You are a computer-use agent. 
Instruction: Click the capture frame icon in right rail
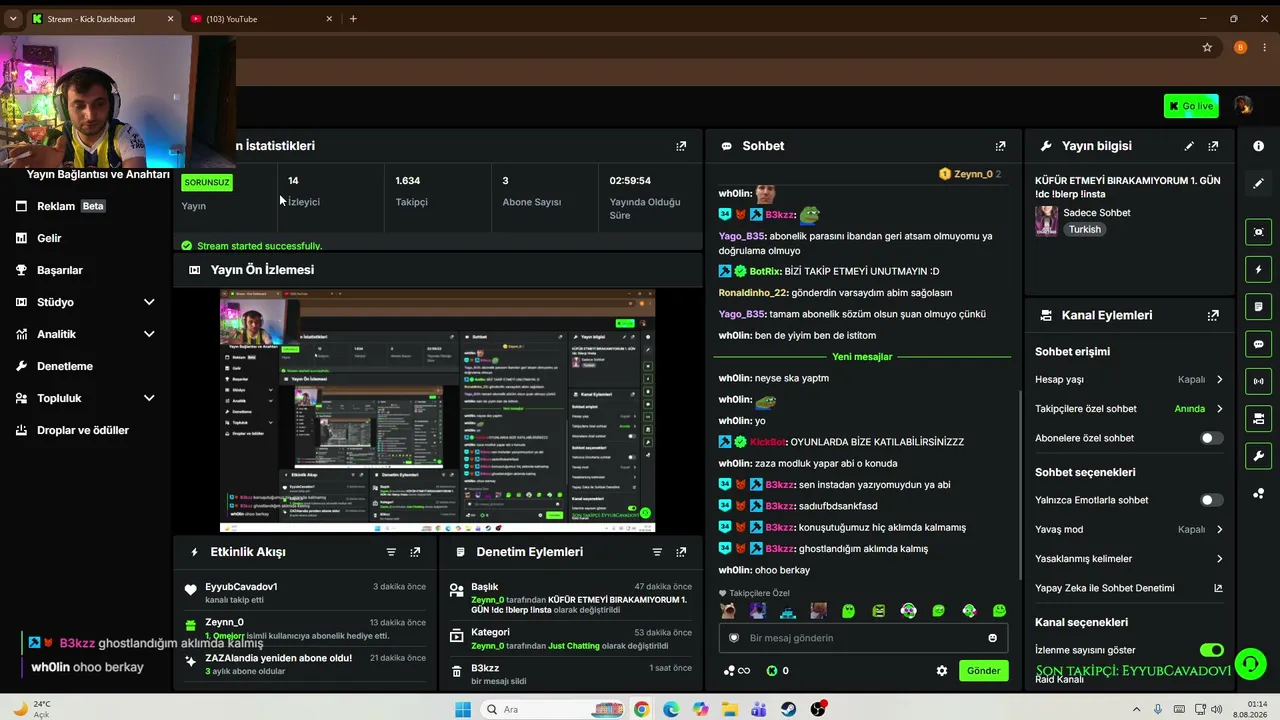click(1258, 232)
